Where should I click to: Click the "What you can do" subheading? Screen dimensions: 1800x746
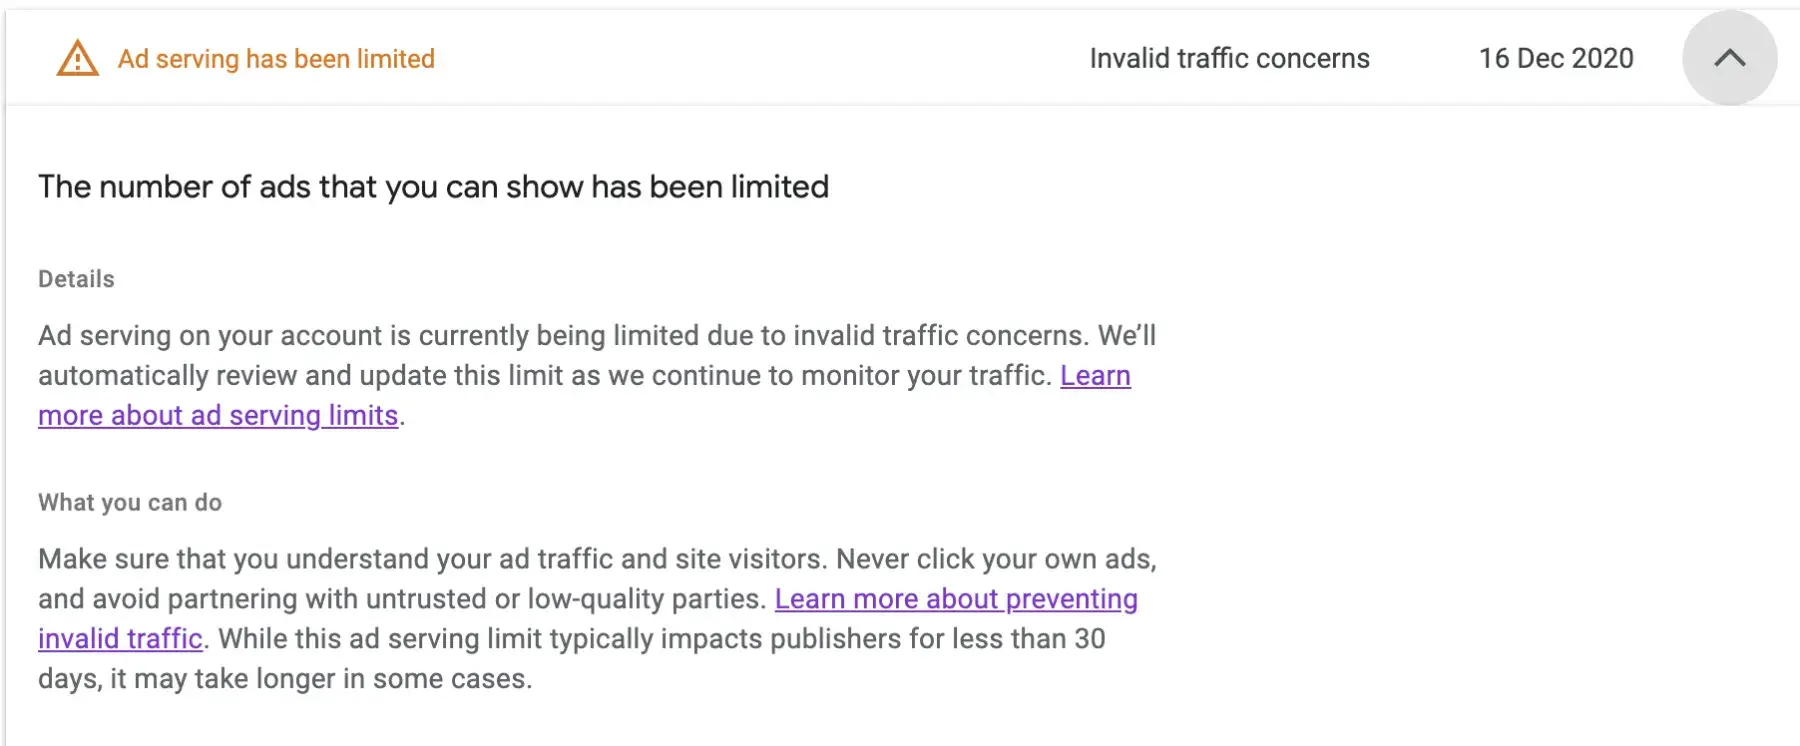[x=130, y=502]
